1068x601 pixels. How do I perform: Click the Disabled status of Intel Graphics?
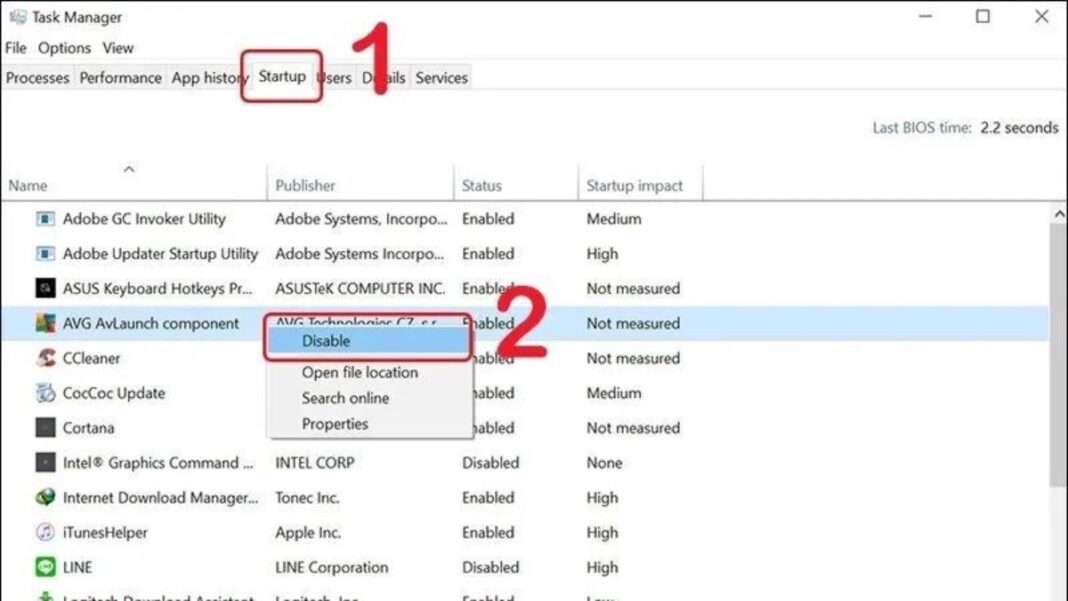coord(490,463)
